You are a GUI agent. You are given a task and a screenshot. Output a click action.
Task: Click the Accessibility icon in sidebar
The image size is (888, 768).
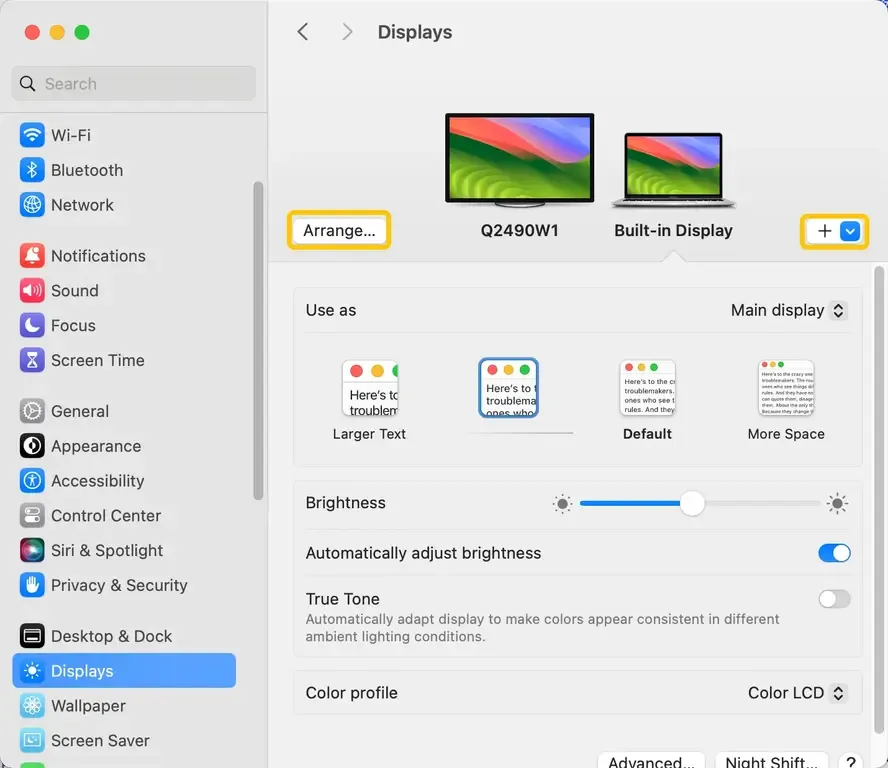coord(32,481)
